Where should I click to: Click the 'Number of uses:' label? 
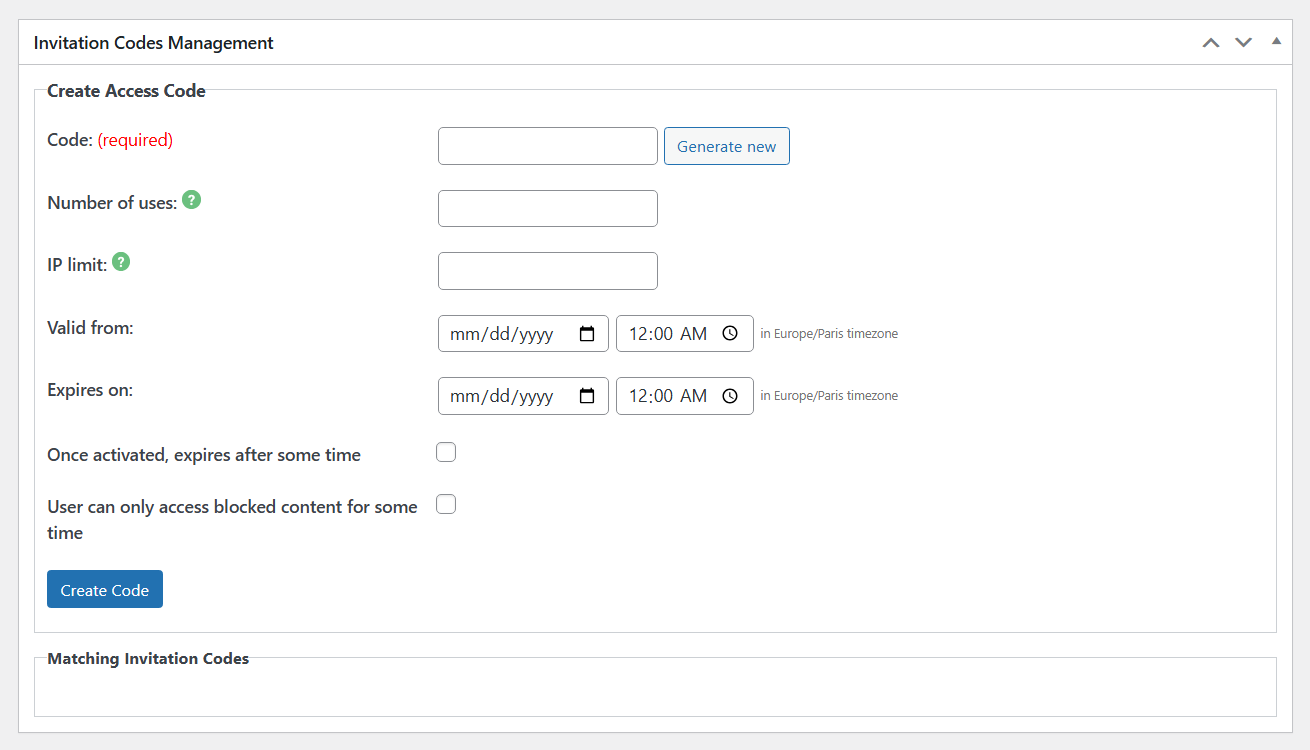click(112, 202)
